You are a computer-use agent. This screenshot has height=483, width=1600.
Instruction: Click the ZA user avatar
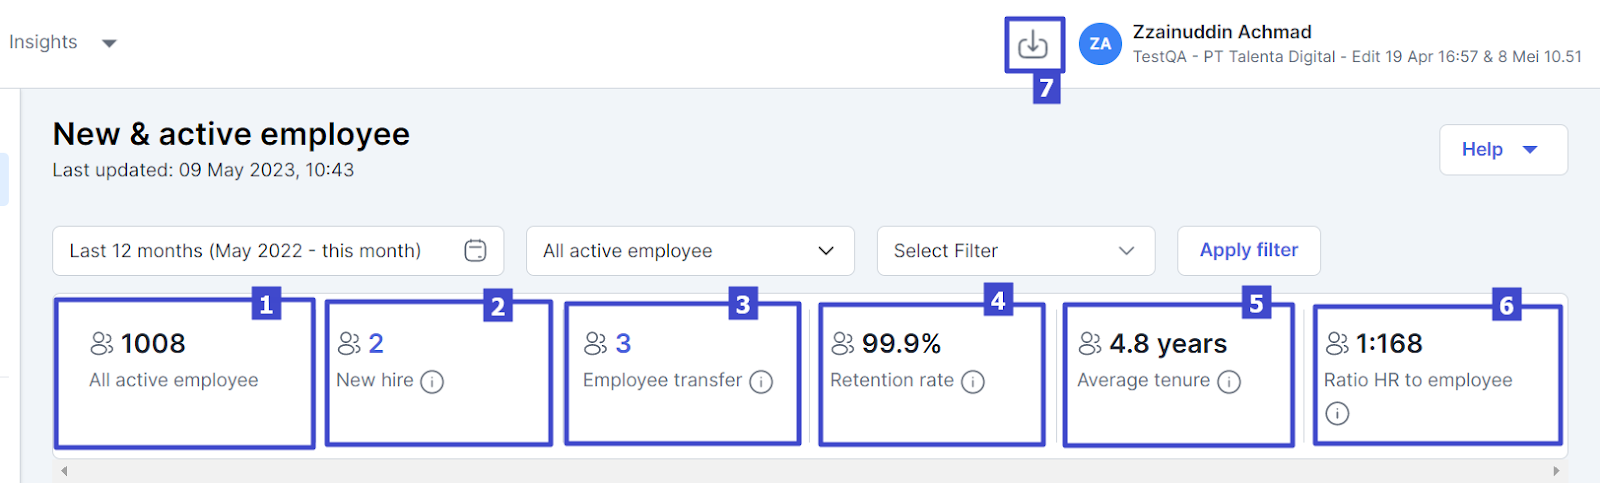[1100, 44]
